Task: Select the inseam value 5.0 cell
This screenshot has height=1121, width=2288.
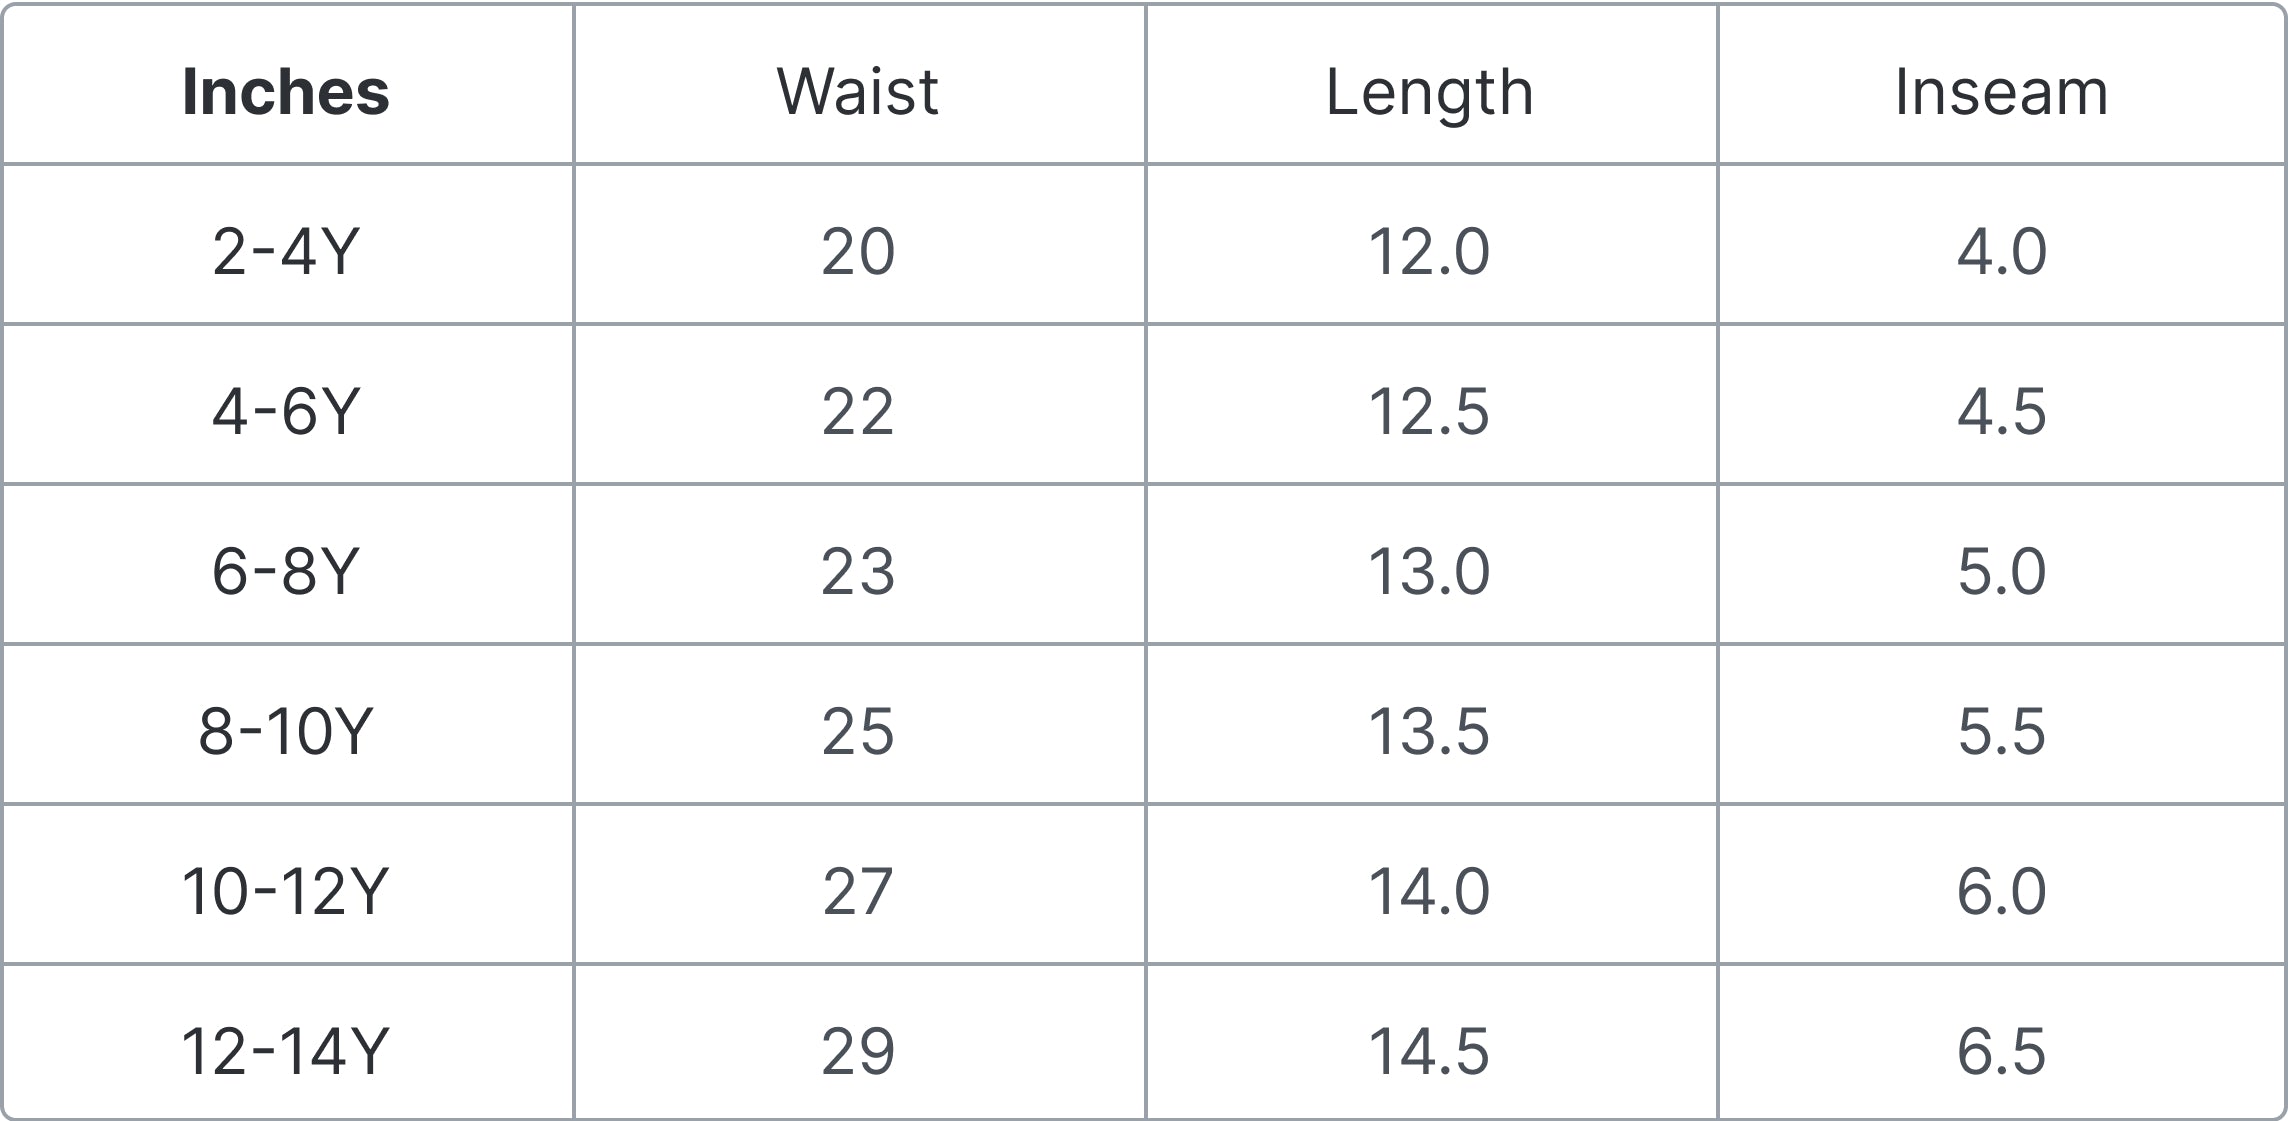Action: click(2001, 571)
